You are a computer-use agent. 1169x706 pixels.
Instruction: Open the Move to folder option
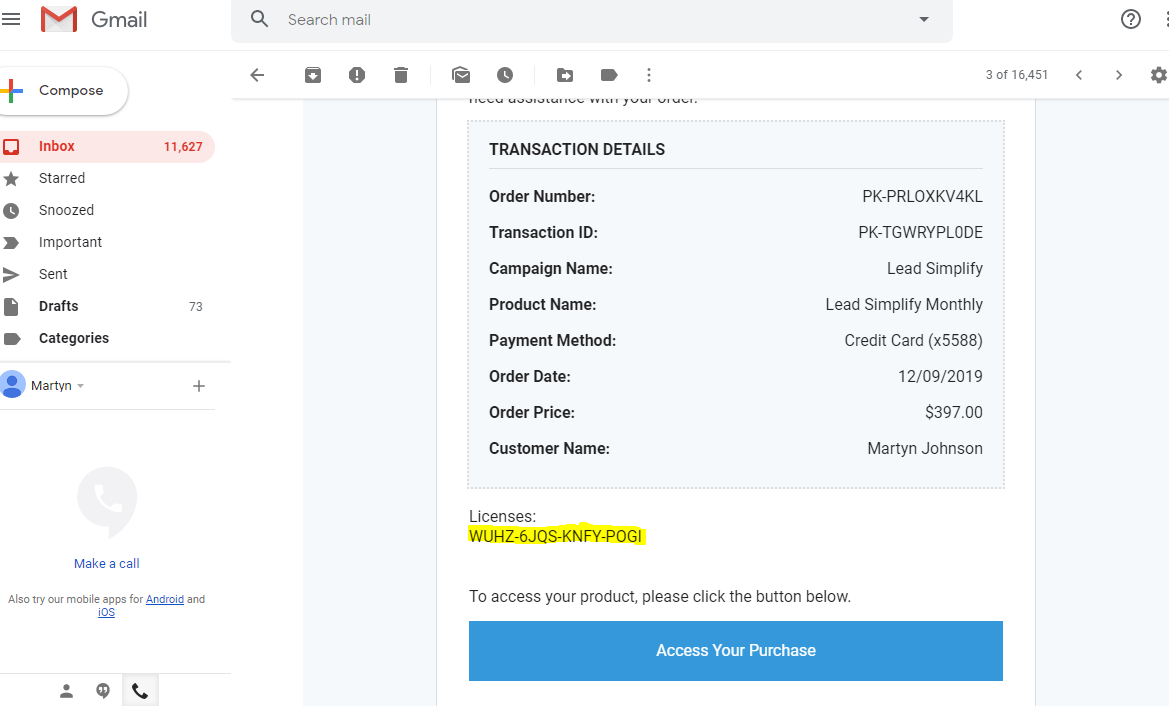[x=565, y=75]
